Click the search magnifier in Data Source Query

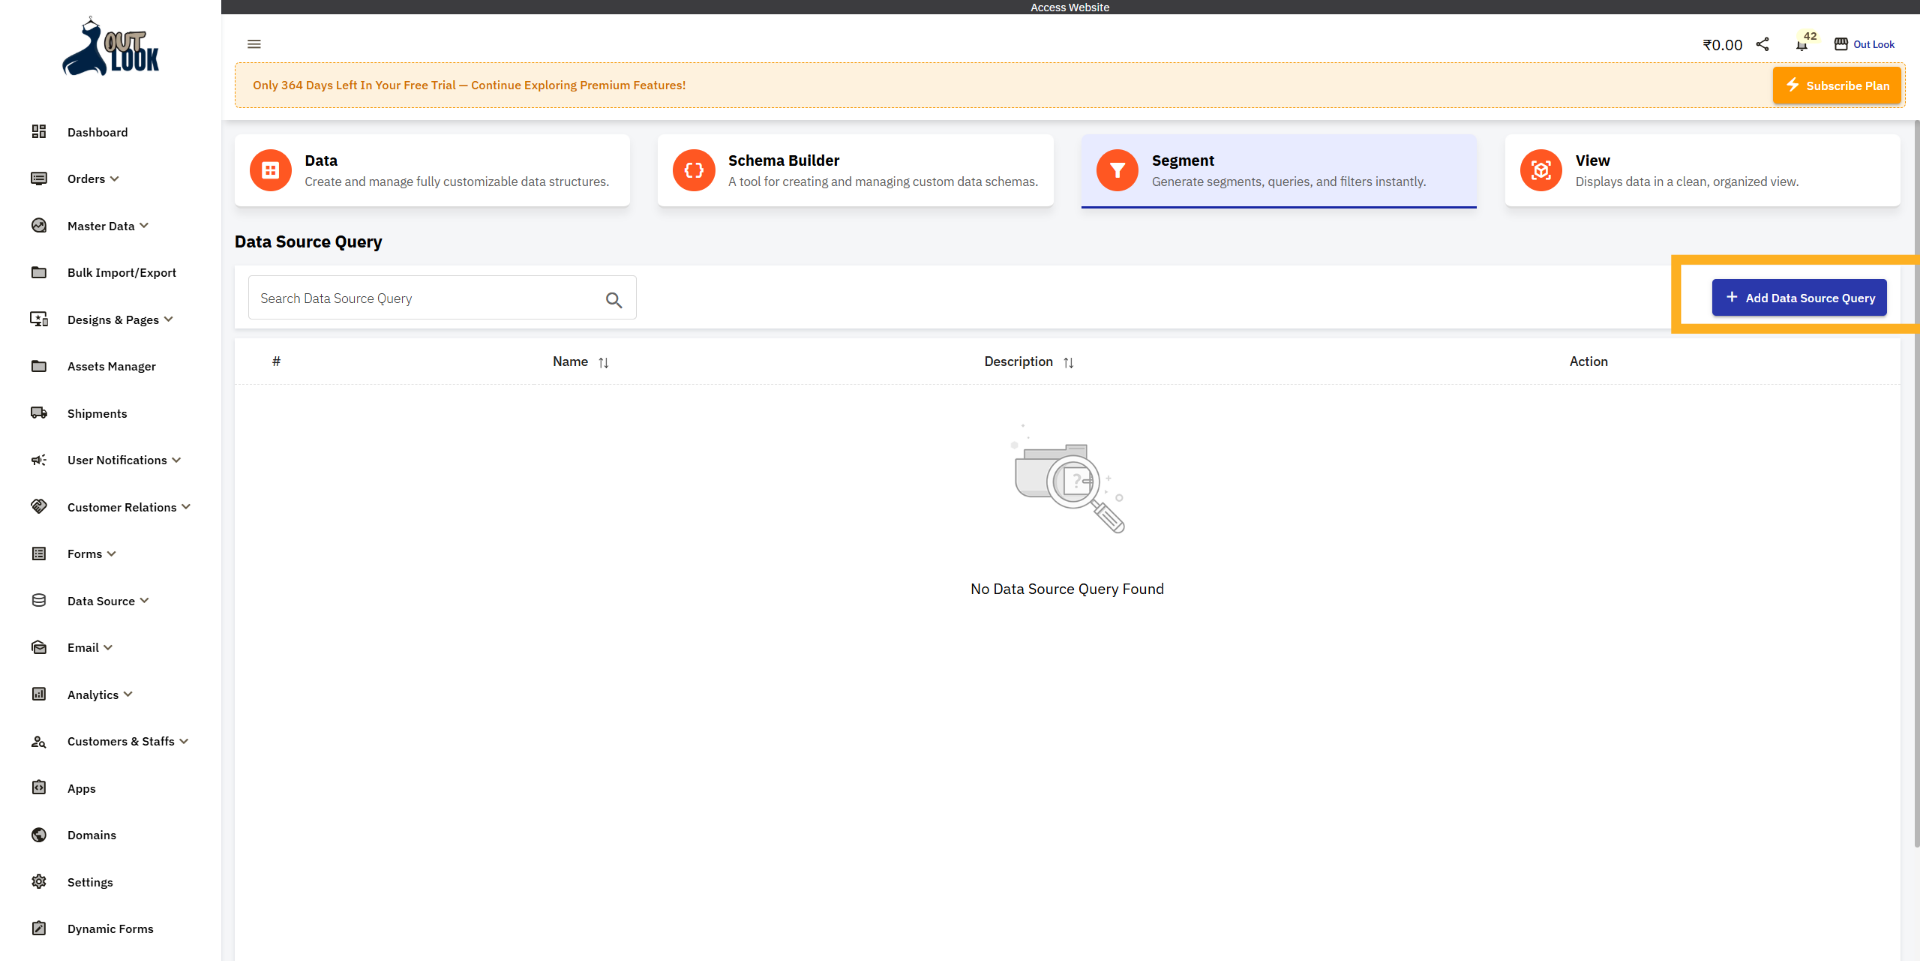point(613,299)
